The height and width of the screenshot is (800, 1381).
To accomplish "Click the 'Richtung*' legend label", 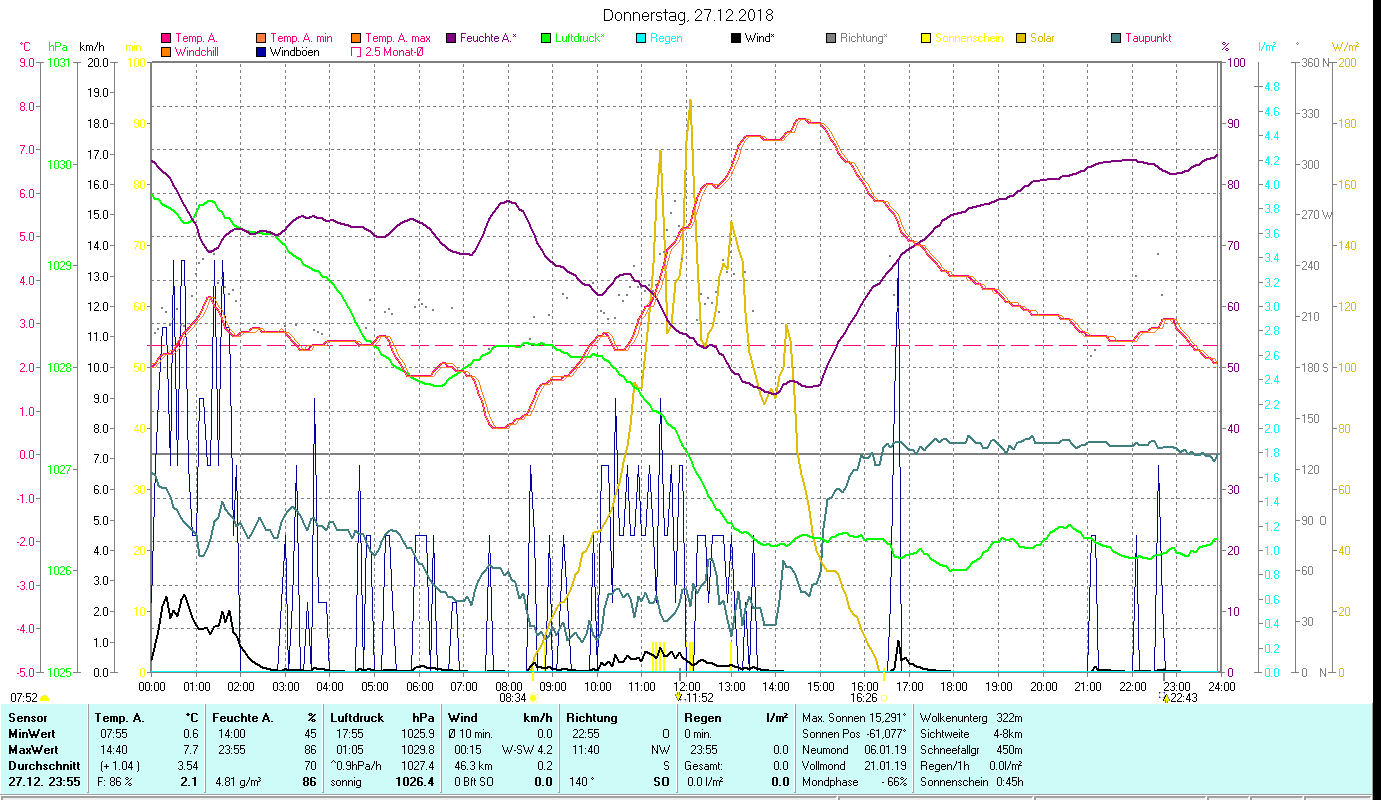I will point(864,38).
